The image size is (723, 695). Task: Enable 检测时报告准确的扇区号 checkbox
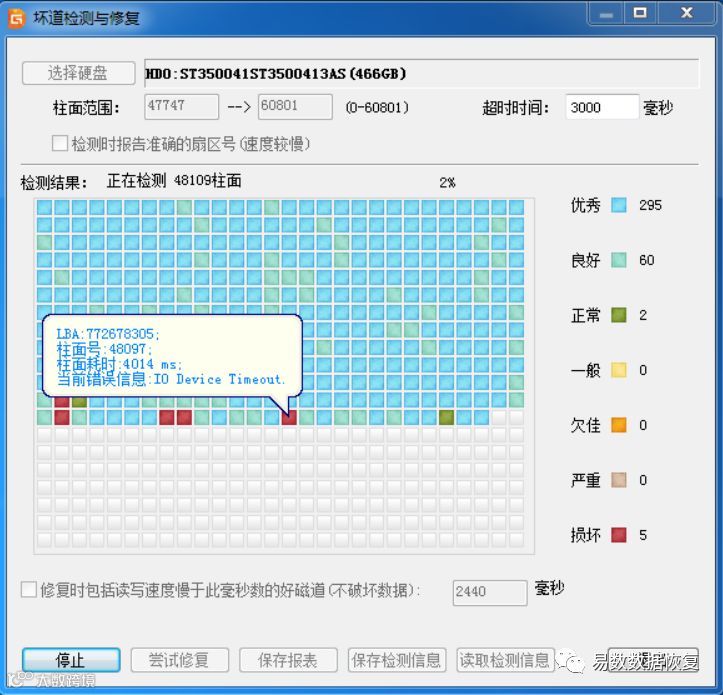(60, 143)
